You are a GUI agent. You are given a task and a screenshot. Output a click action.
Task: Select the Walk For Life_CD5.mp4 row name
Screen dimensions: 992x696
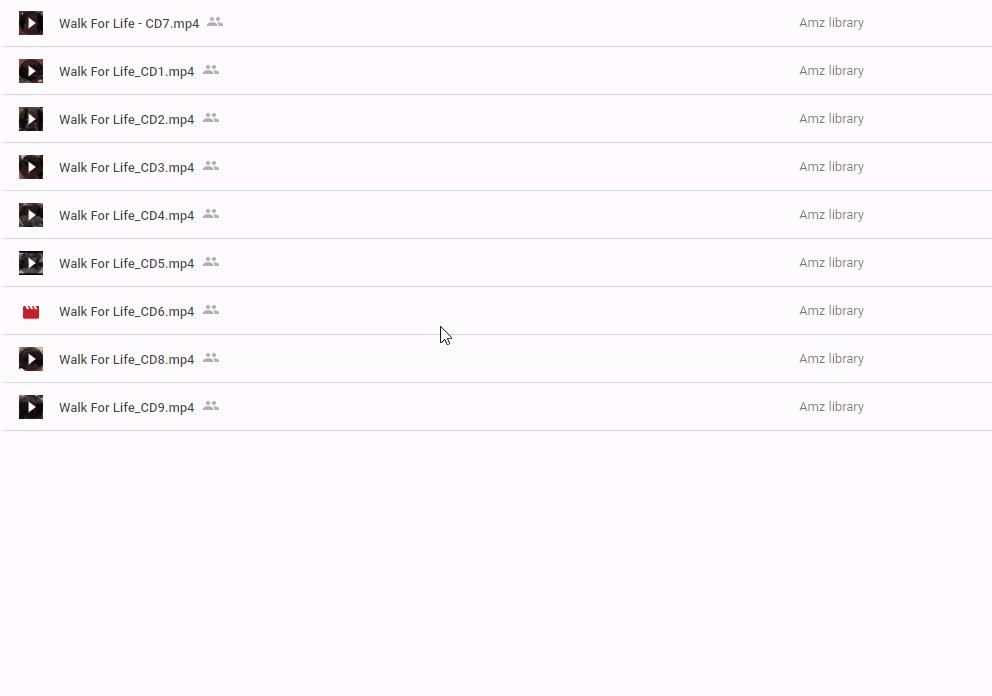click(127, 264)
